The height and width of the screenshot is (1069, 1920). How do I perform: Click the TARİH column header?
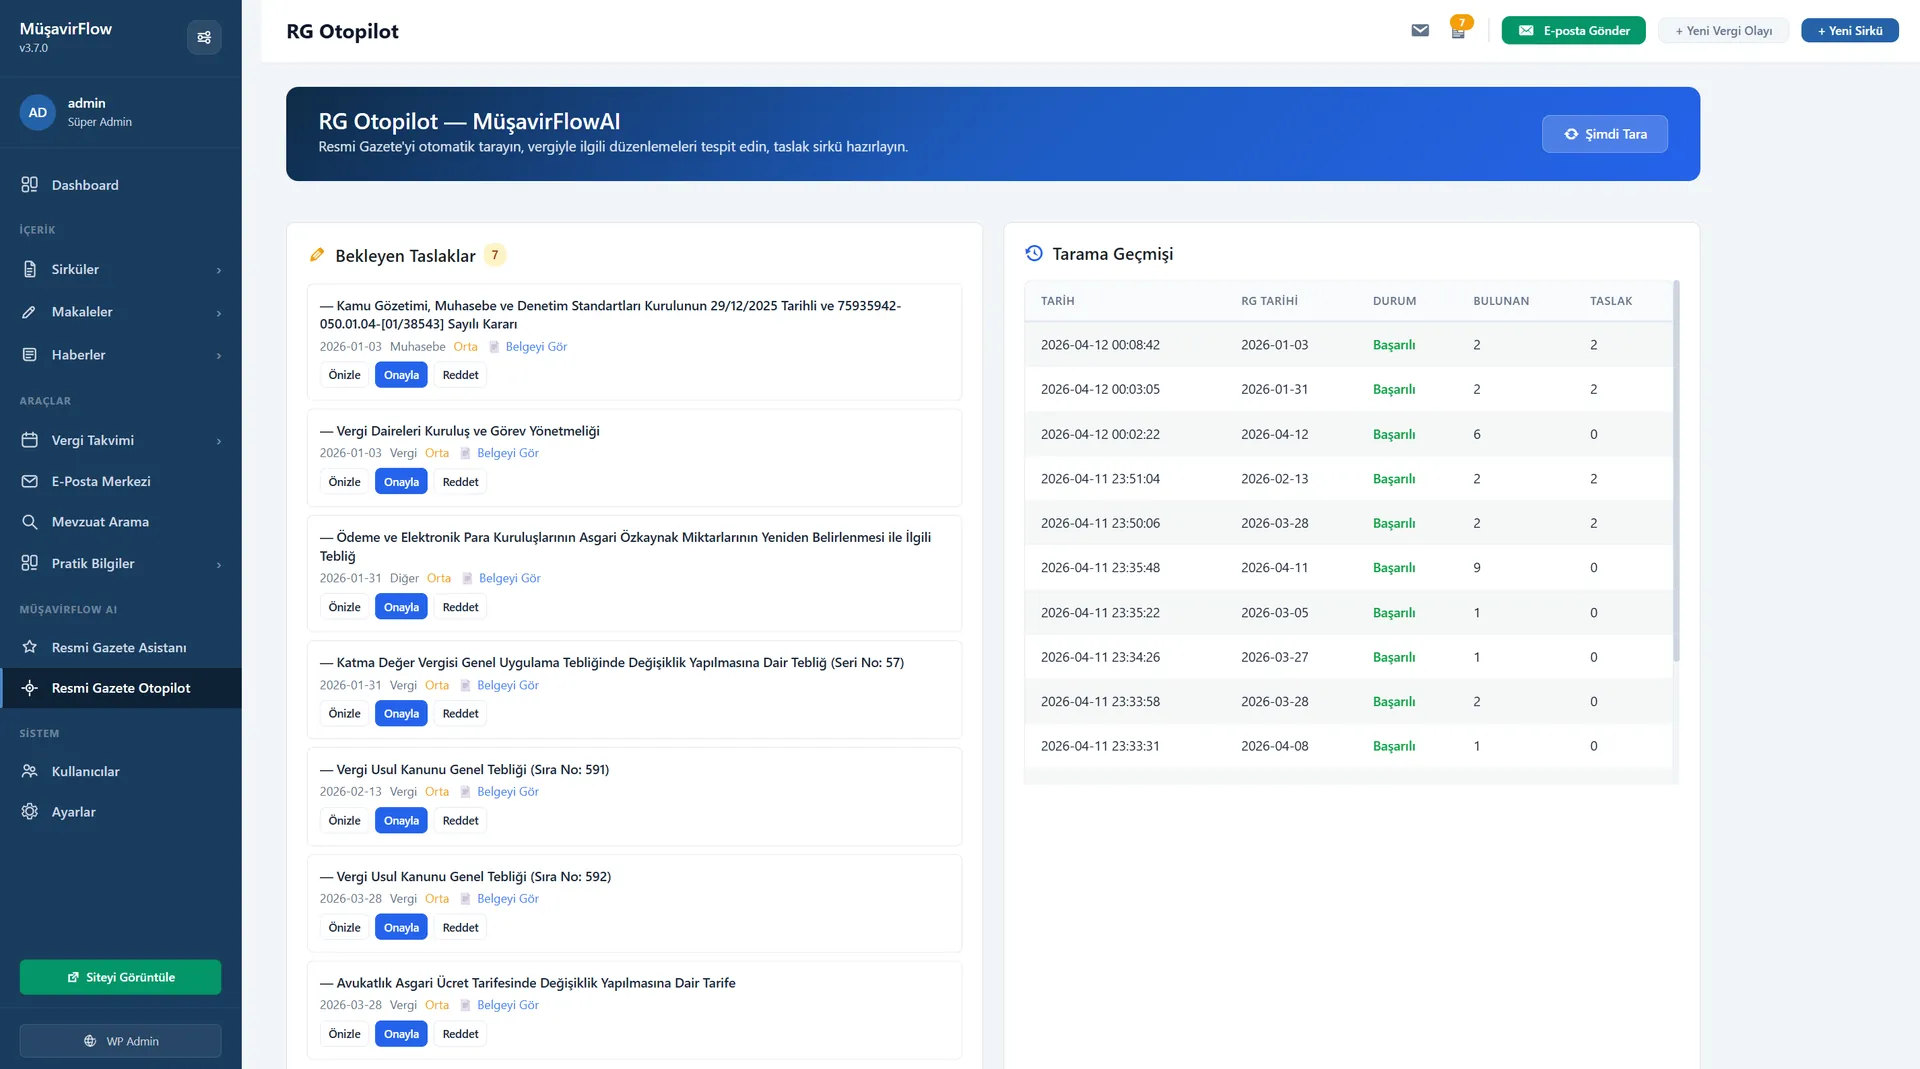click(x=1057, y=301)
